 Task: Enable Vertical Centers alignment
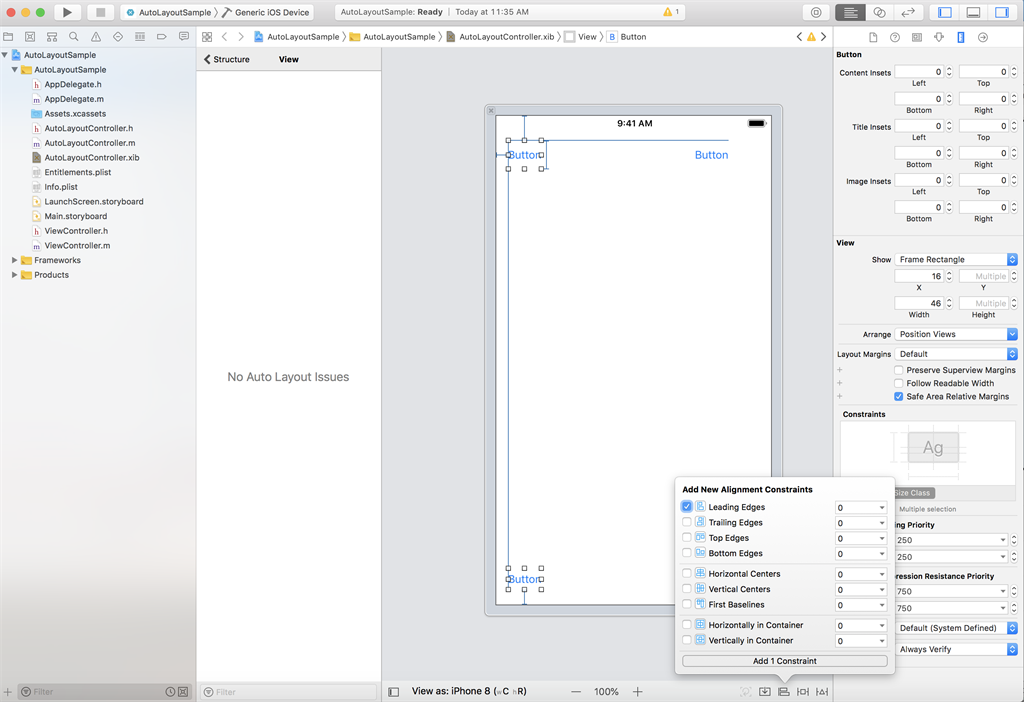click(686, 588)
